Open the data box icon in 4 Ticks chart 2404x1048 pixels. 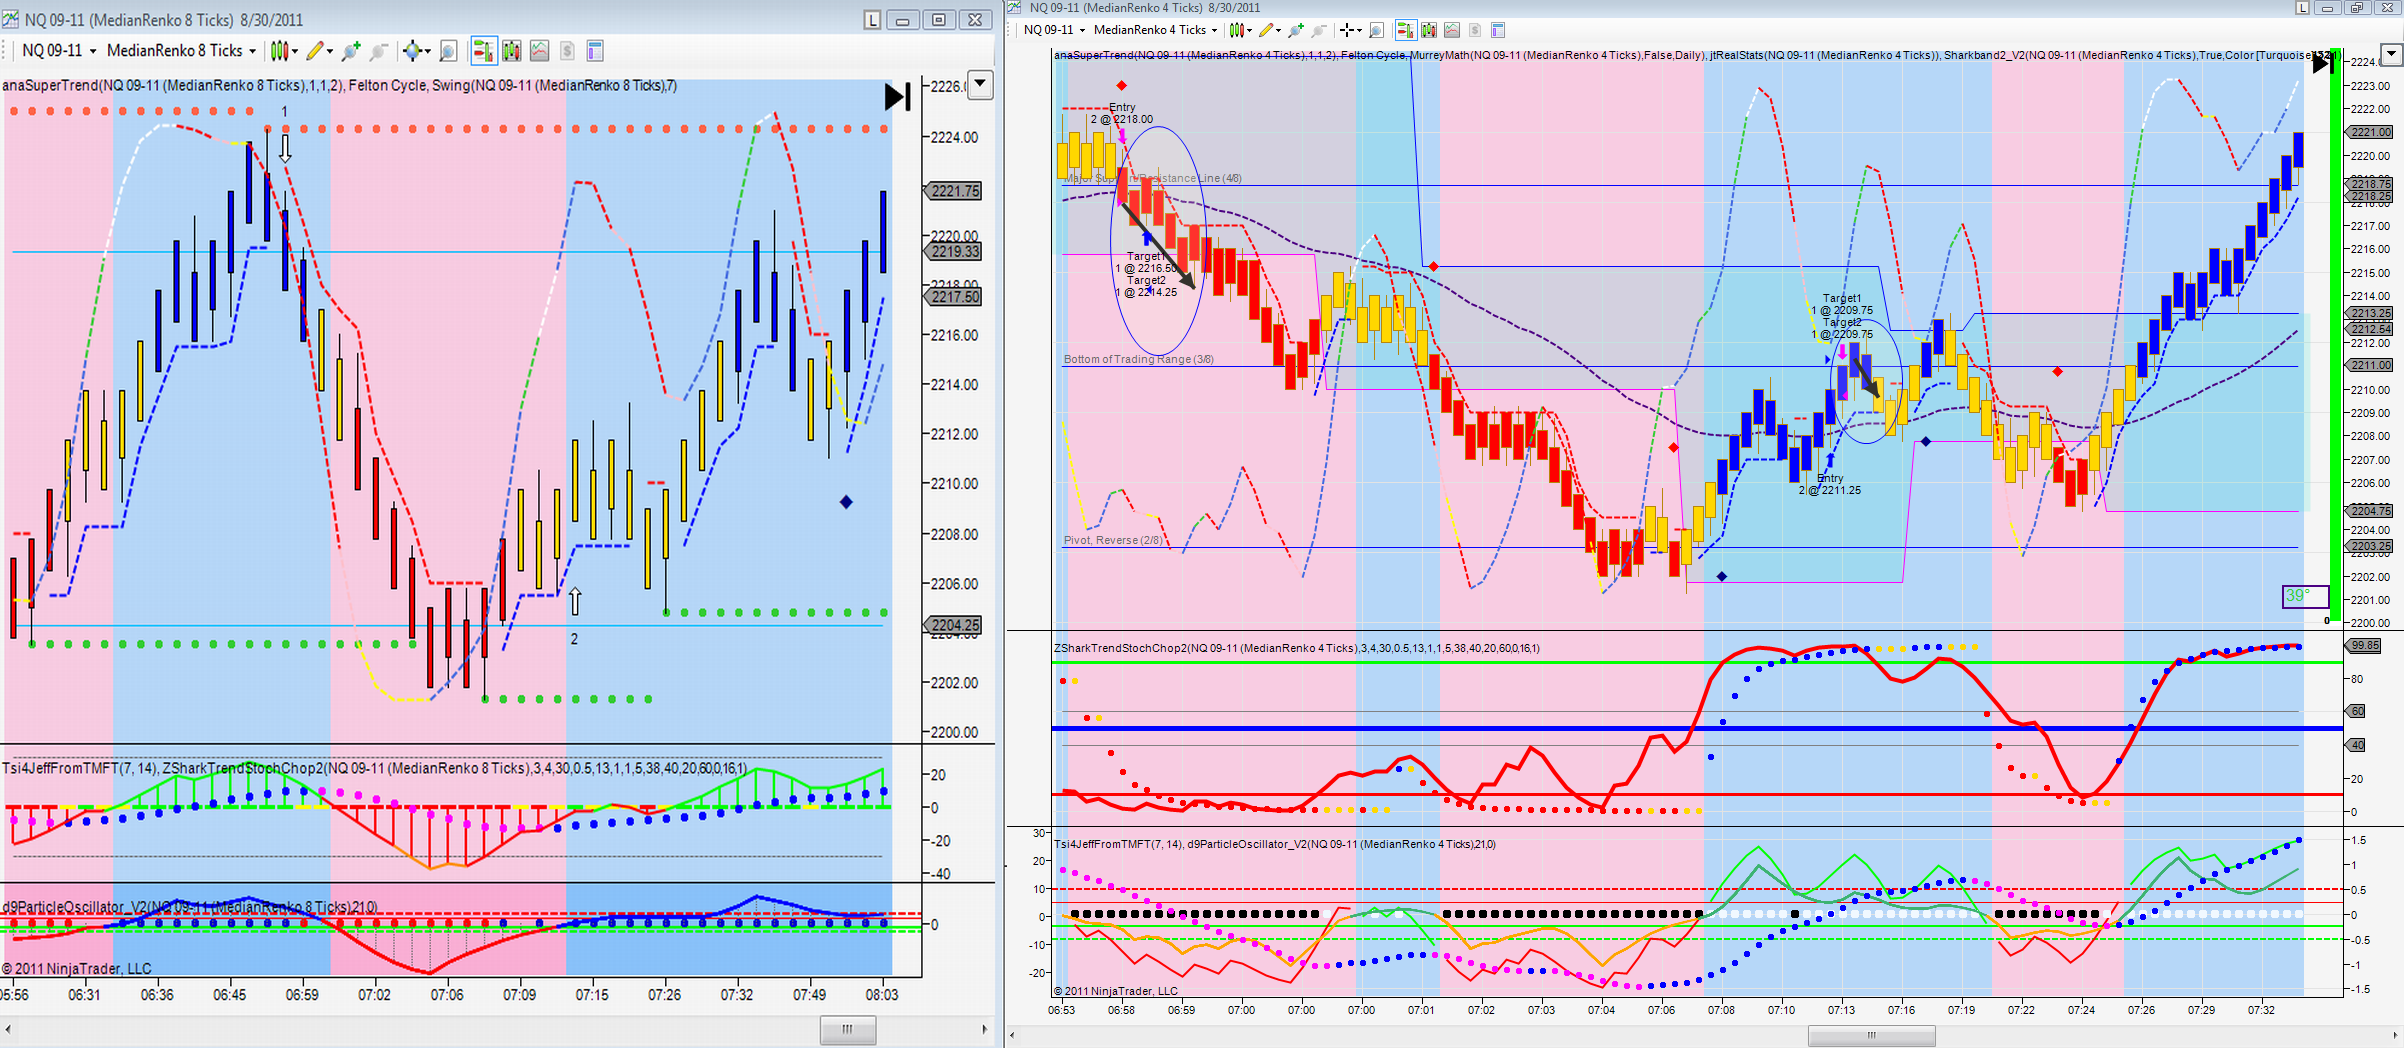pos(1377,30)
